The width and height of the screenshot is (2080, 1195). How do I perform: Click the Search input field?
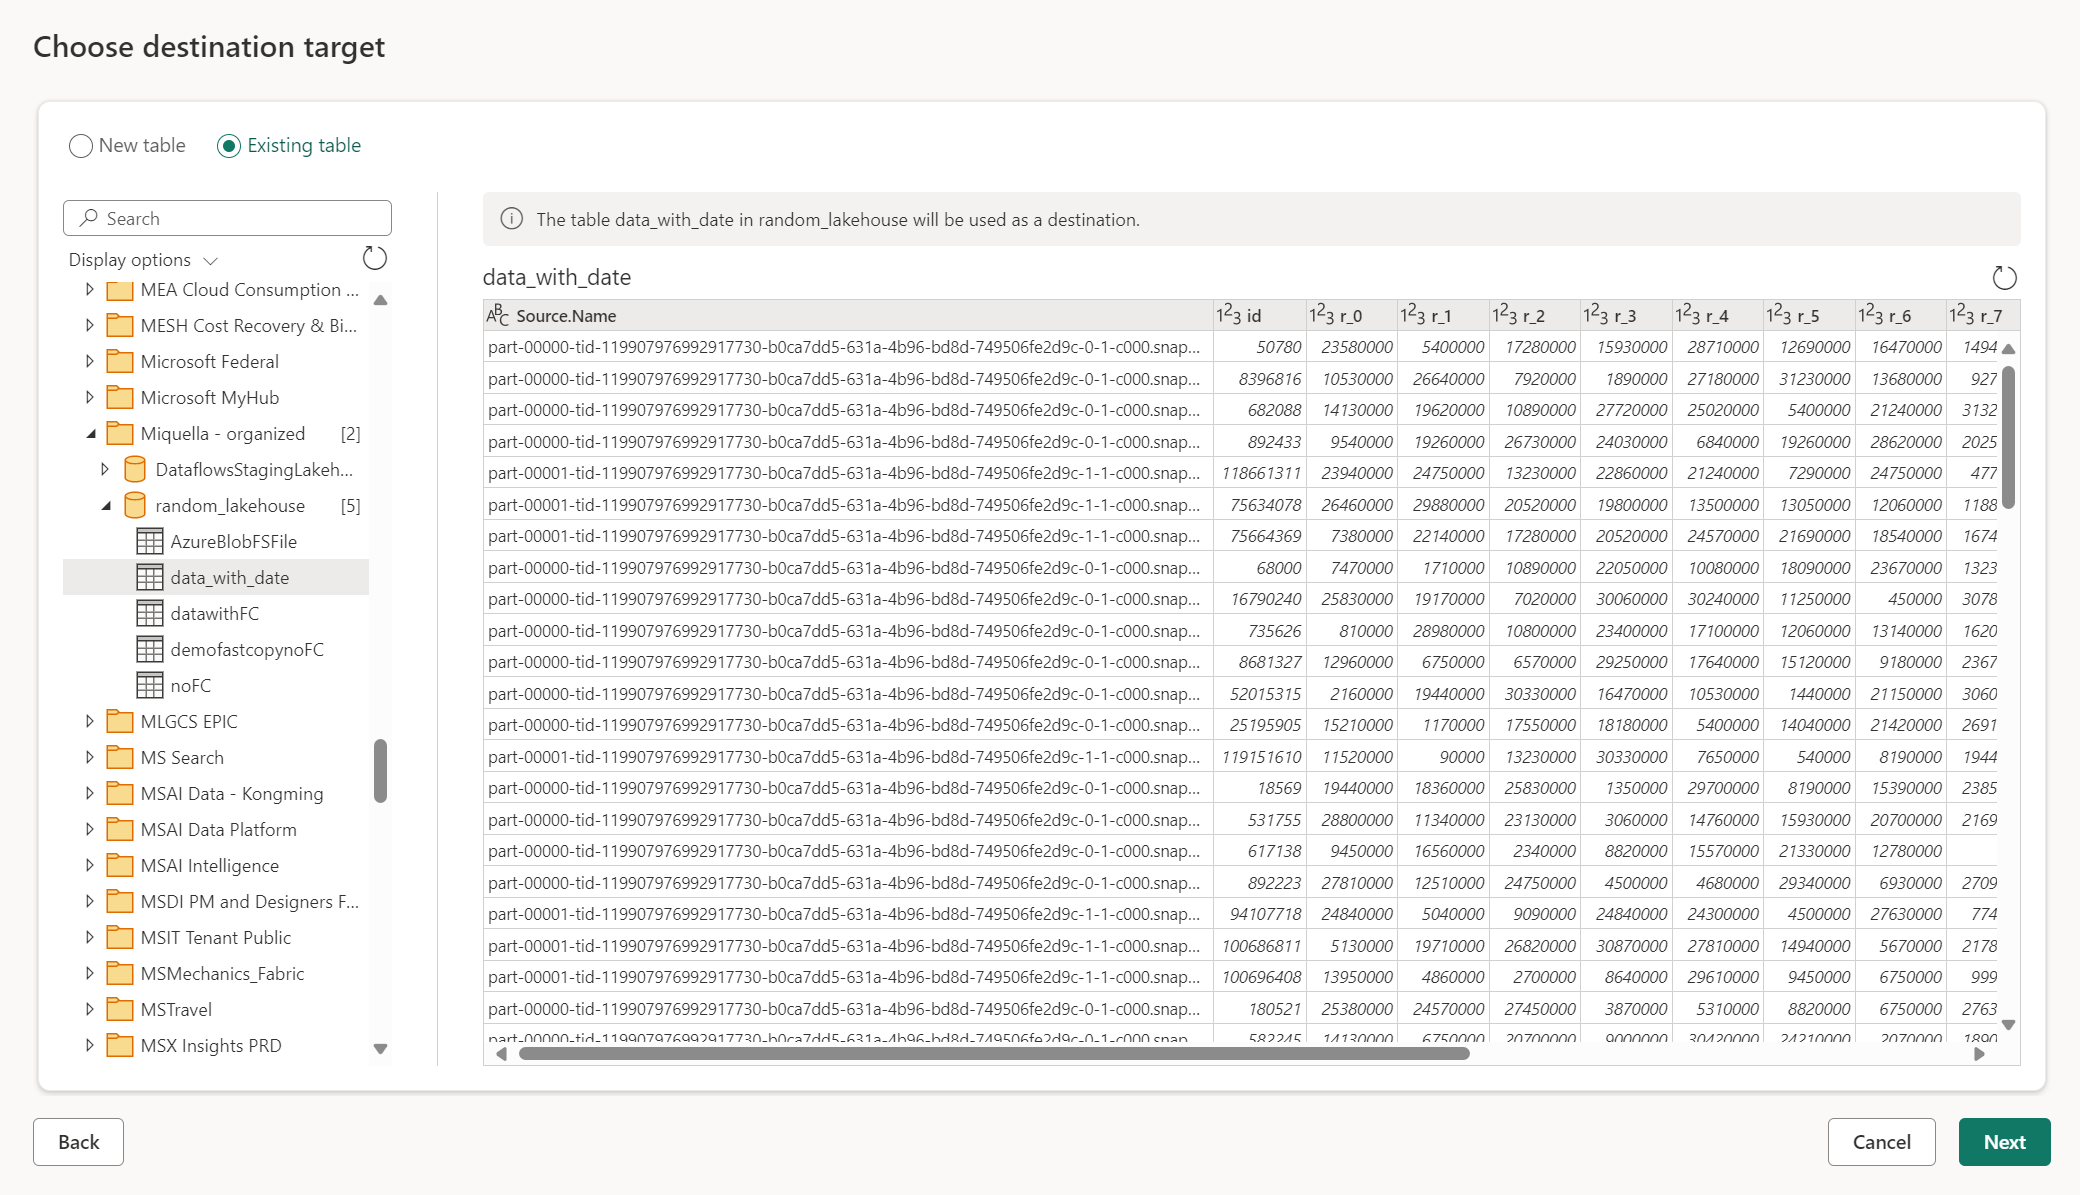pos(227,217)
